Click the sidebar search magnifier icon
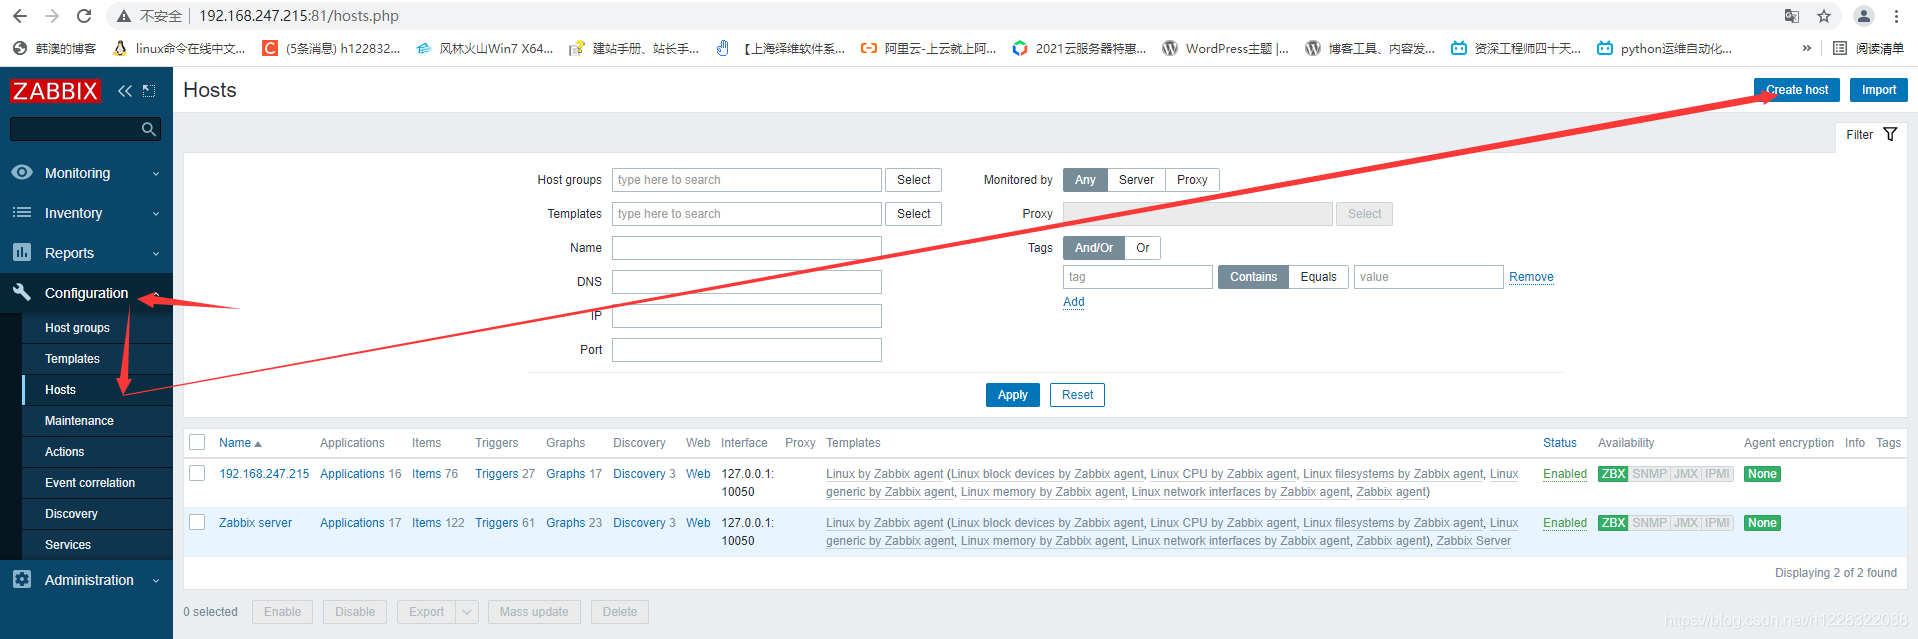 (148, 129)
